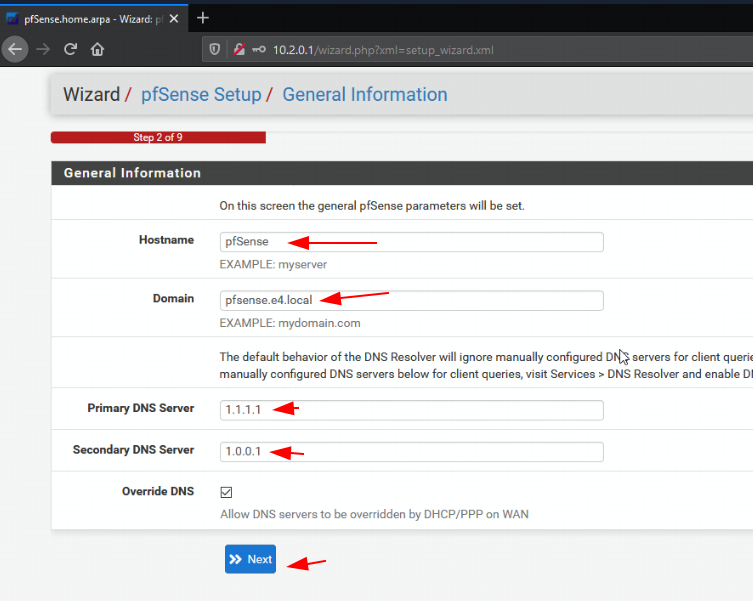
Task: Click the insecure connection padlock icon
Action: point(239,49)
